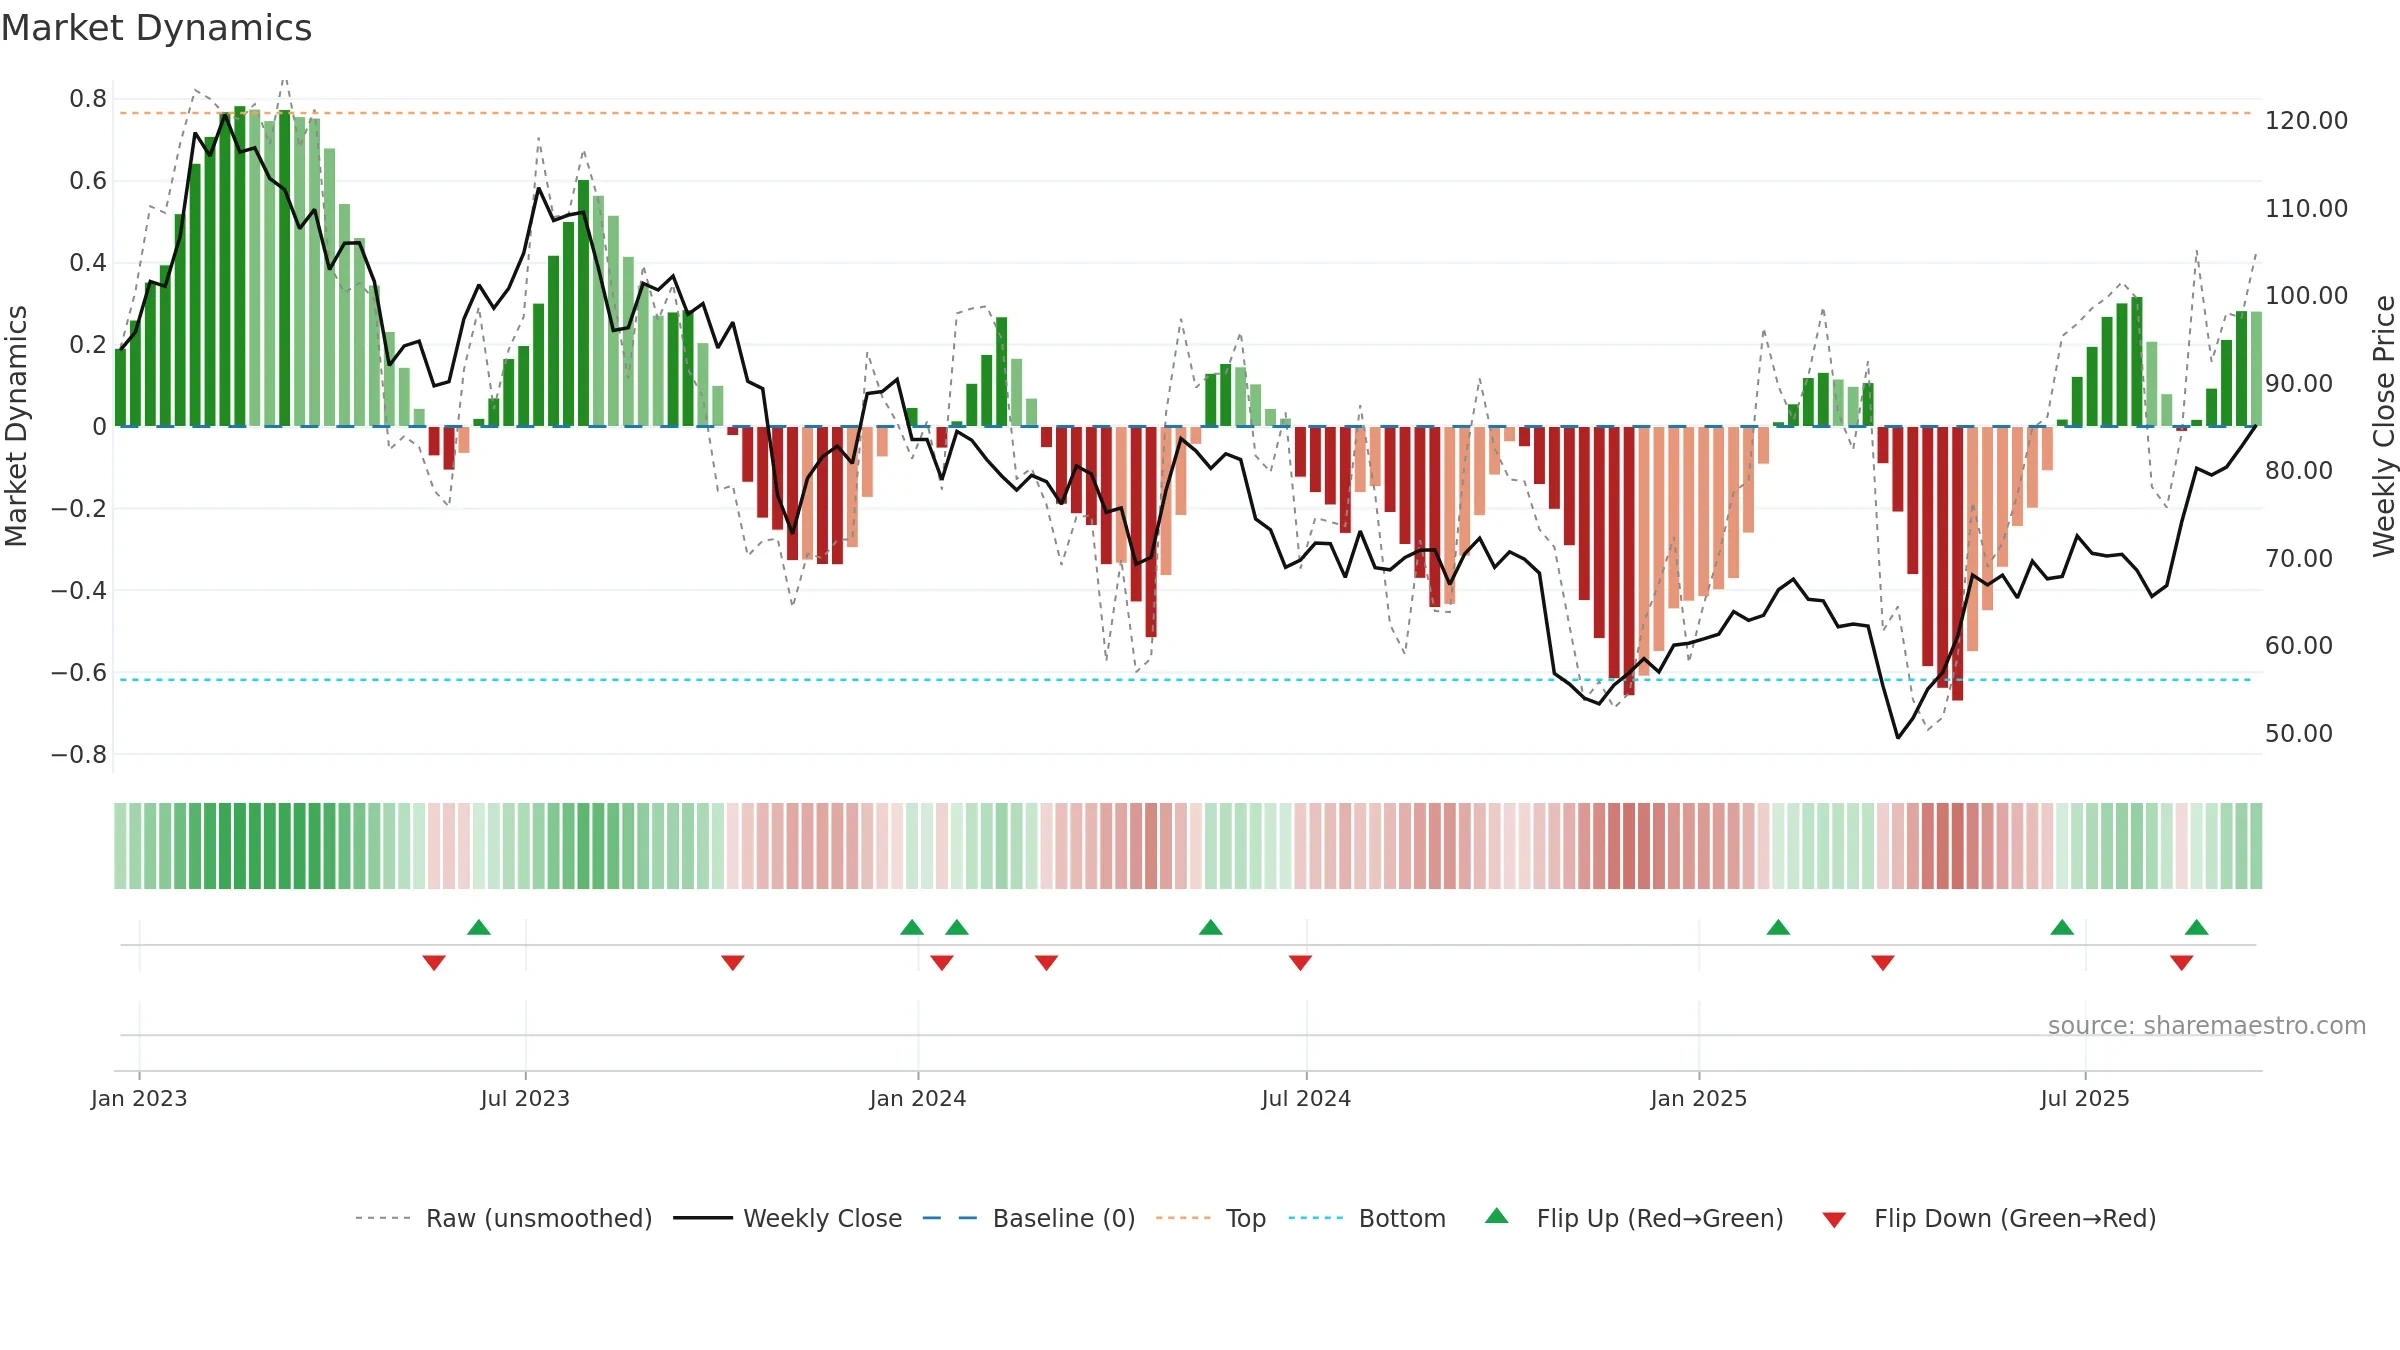Toggle the Flip Up (Red→Green) legend label
Viewport: 2400px width, 1350px height.
[x=1660, y=1218]
